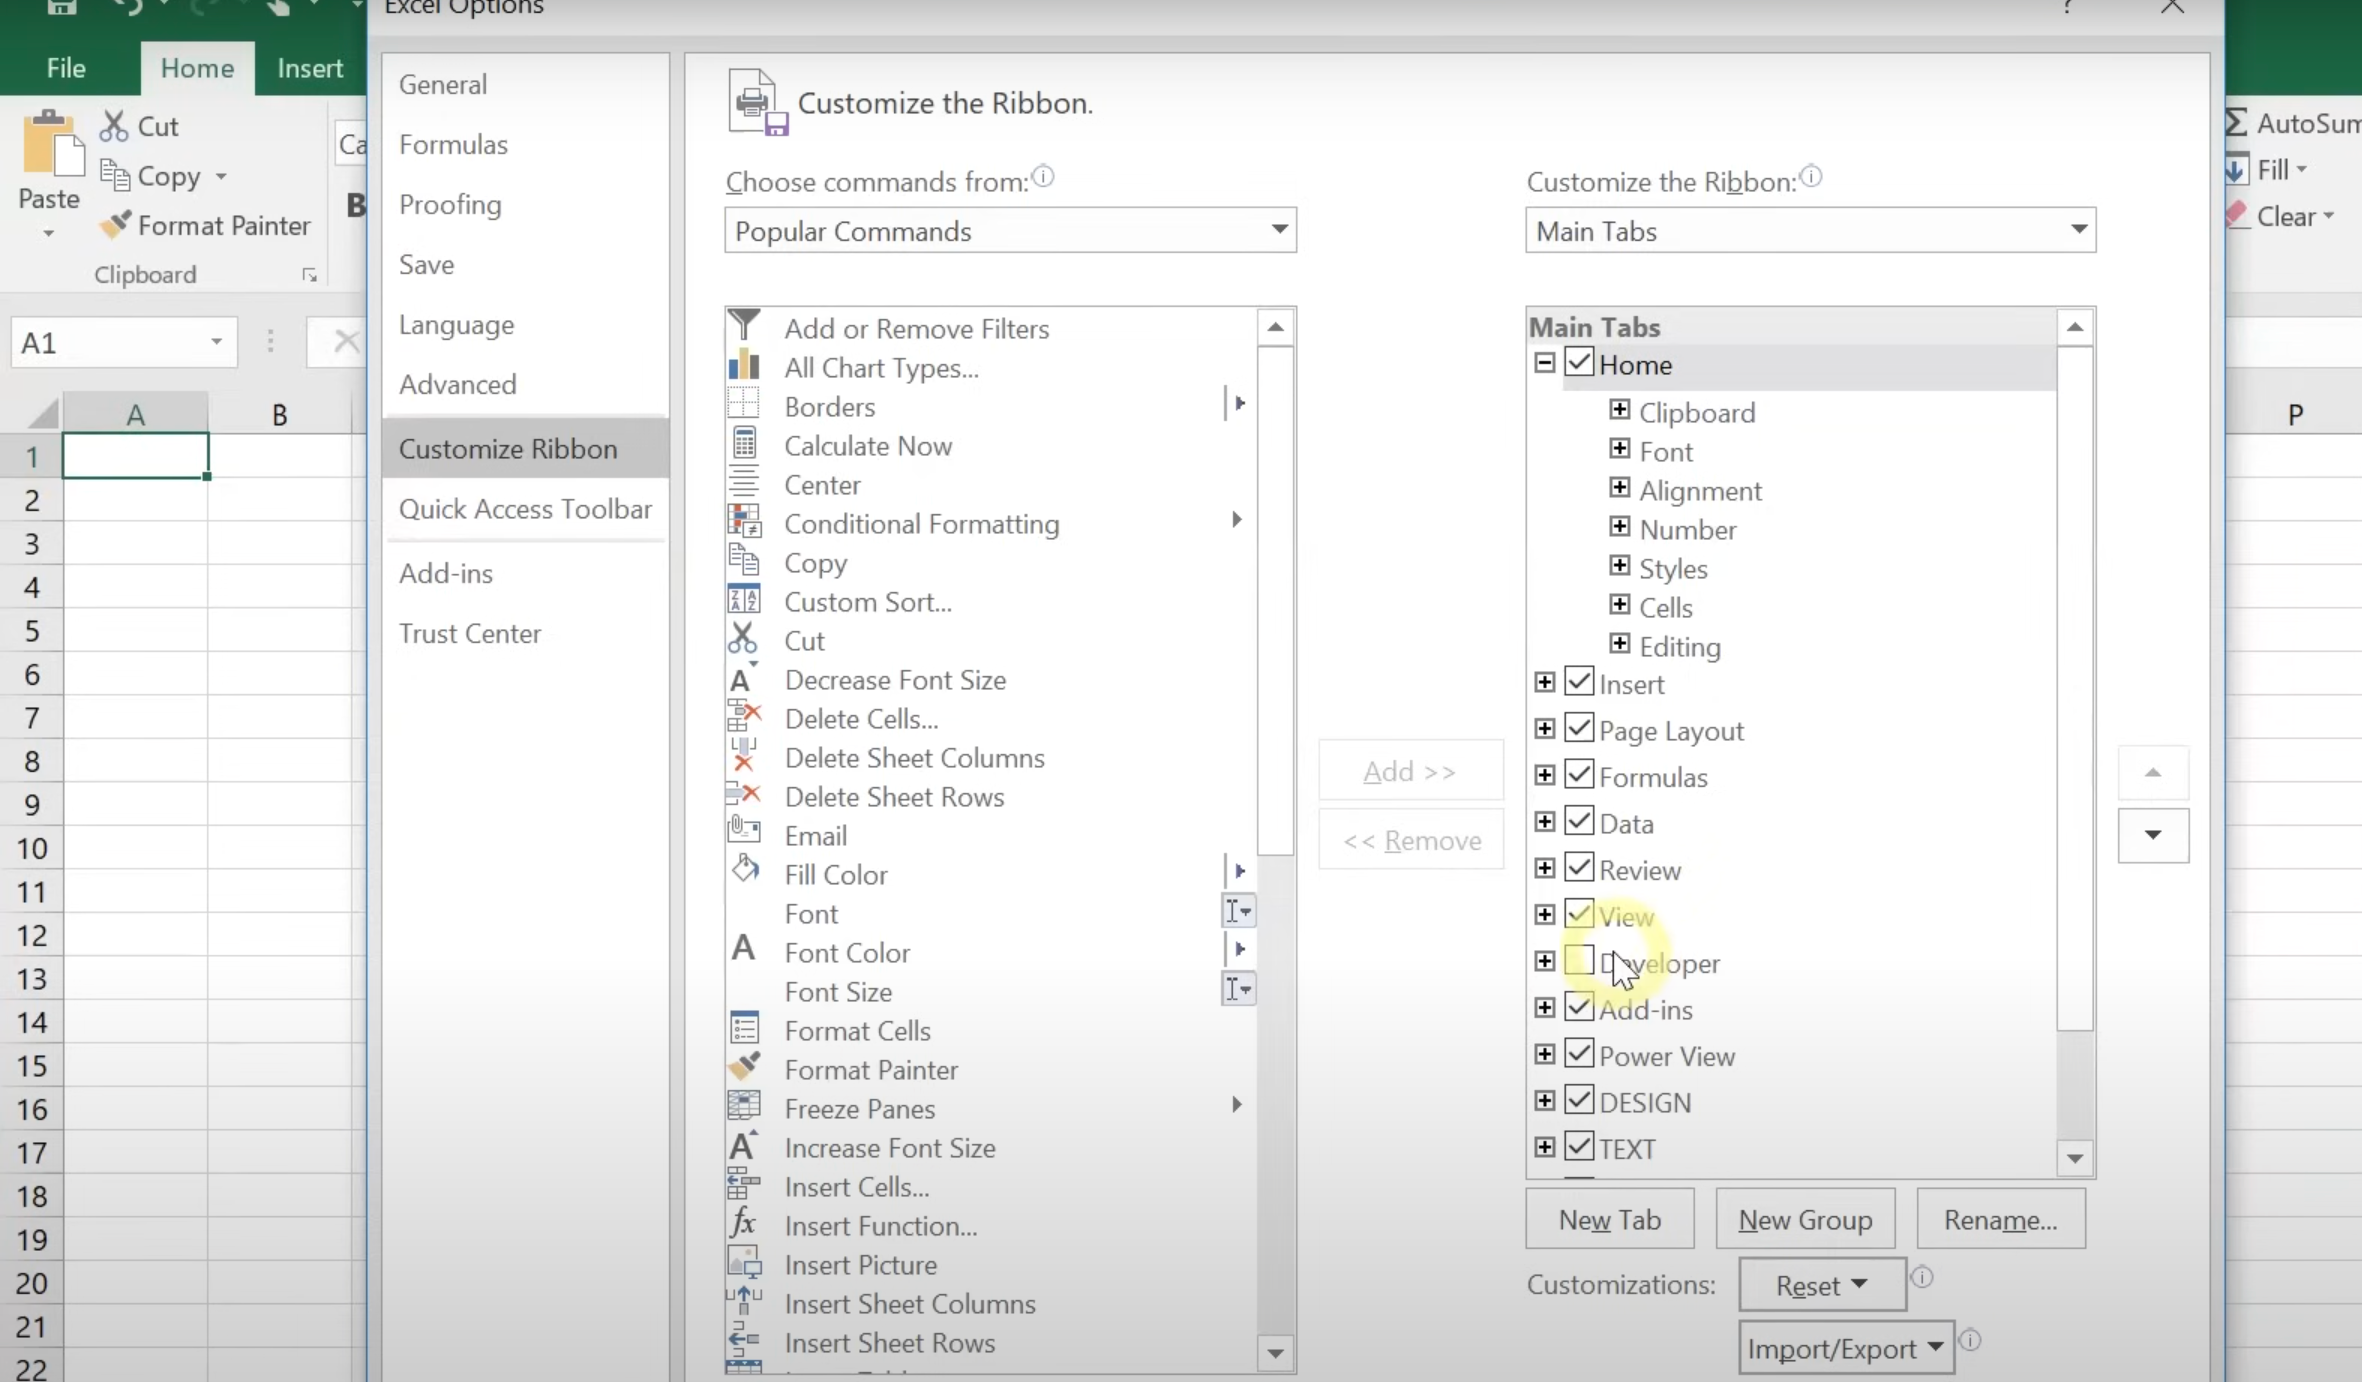Click the Format Painter brush icon in list
Image resolution: width=2362 pixels, height=1382 pixels.
coord(744,1067)
